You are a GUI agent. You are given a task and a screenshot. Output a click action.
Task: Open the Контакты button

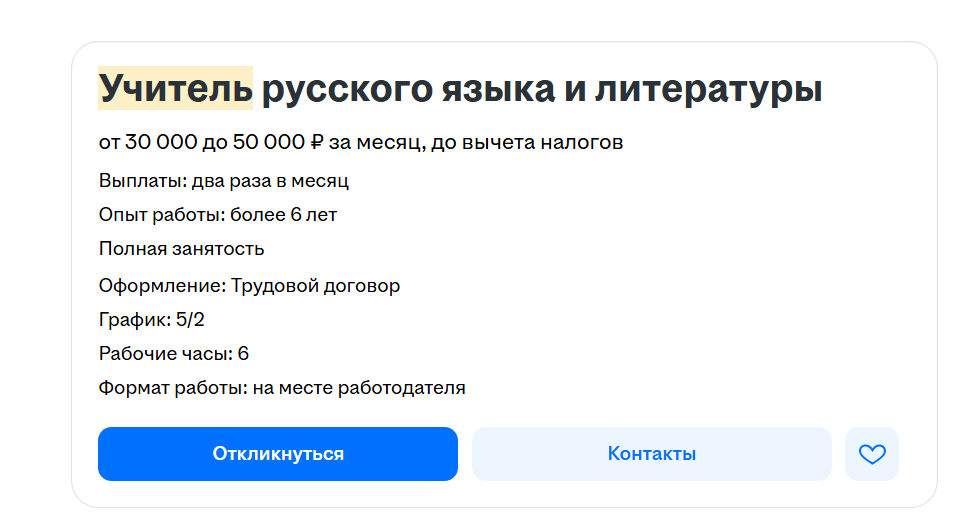coord(651,454)
